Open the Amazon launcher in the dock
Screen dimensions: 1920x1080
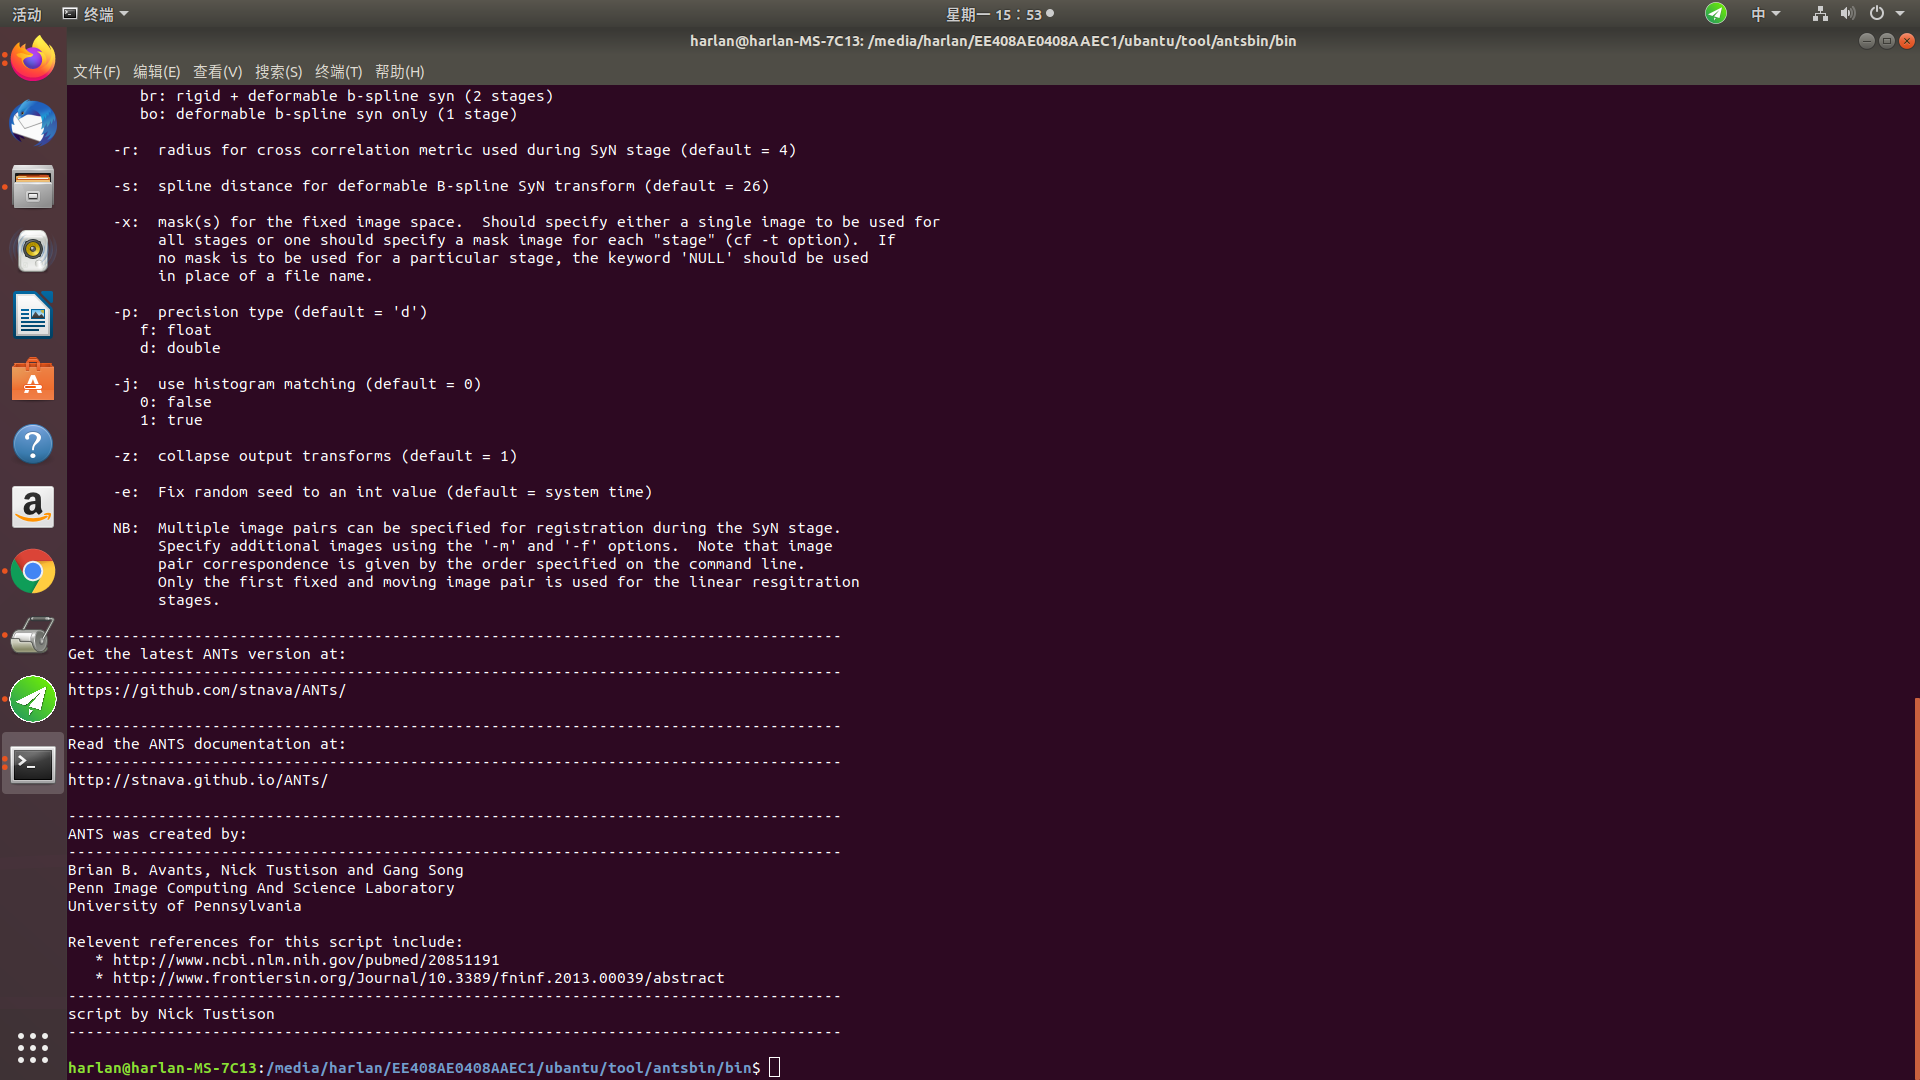33,507
